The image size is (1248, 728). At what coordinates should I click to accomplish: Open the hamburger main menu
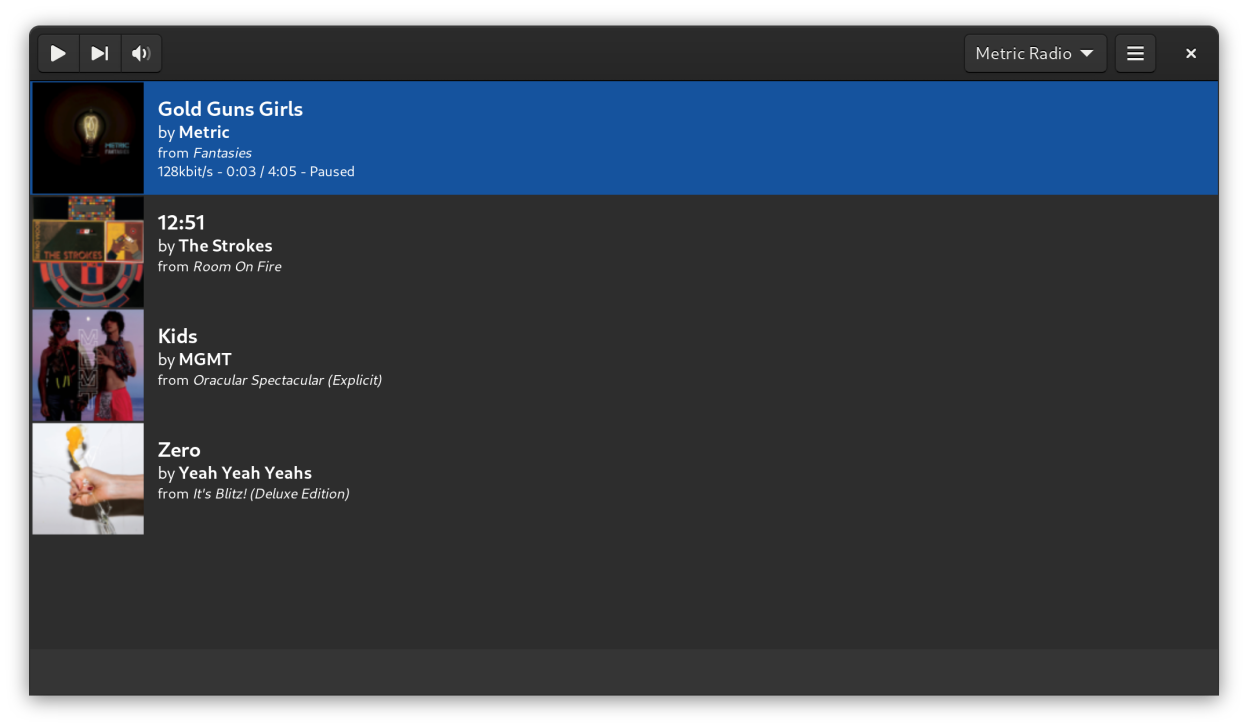1135,54
